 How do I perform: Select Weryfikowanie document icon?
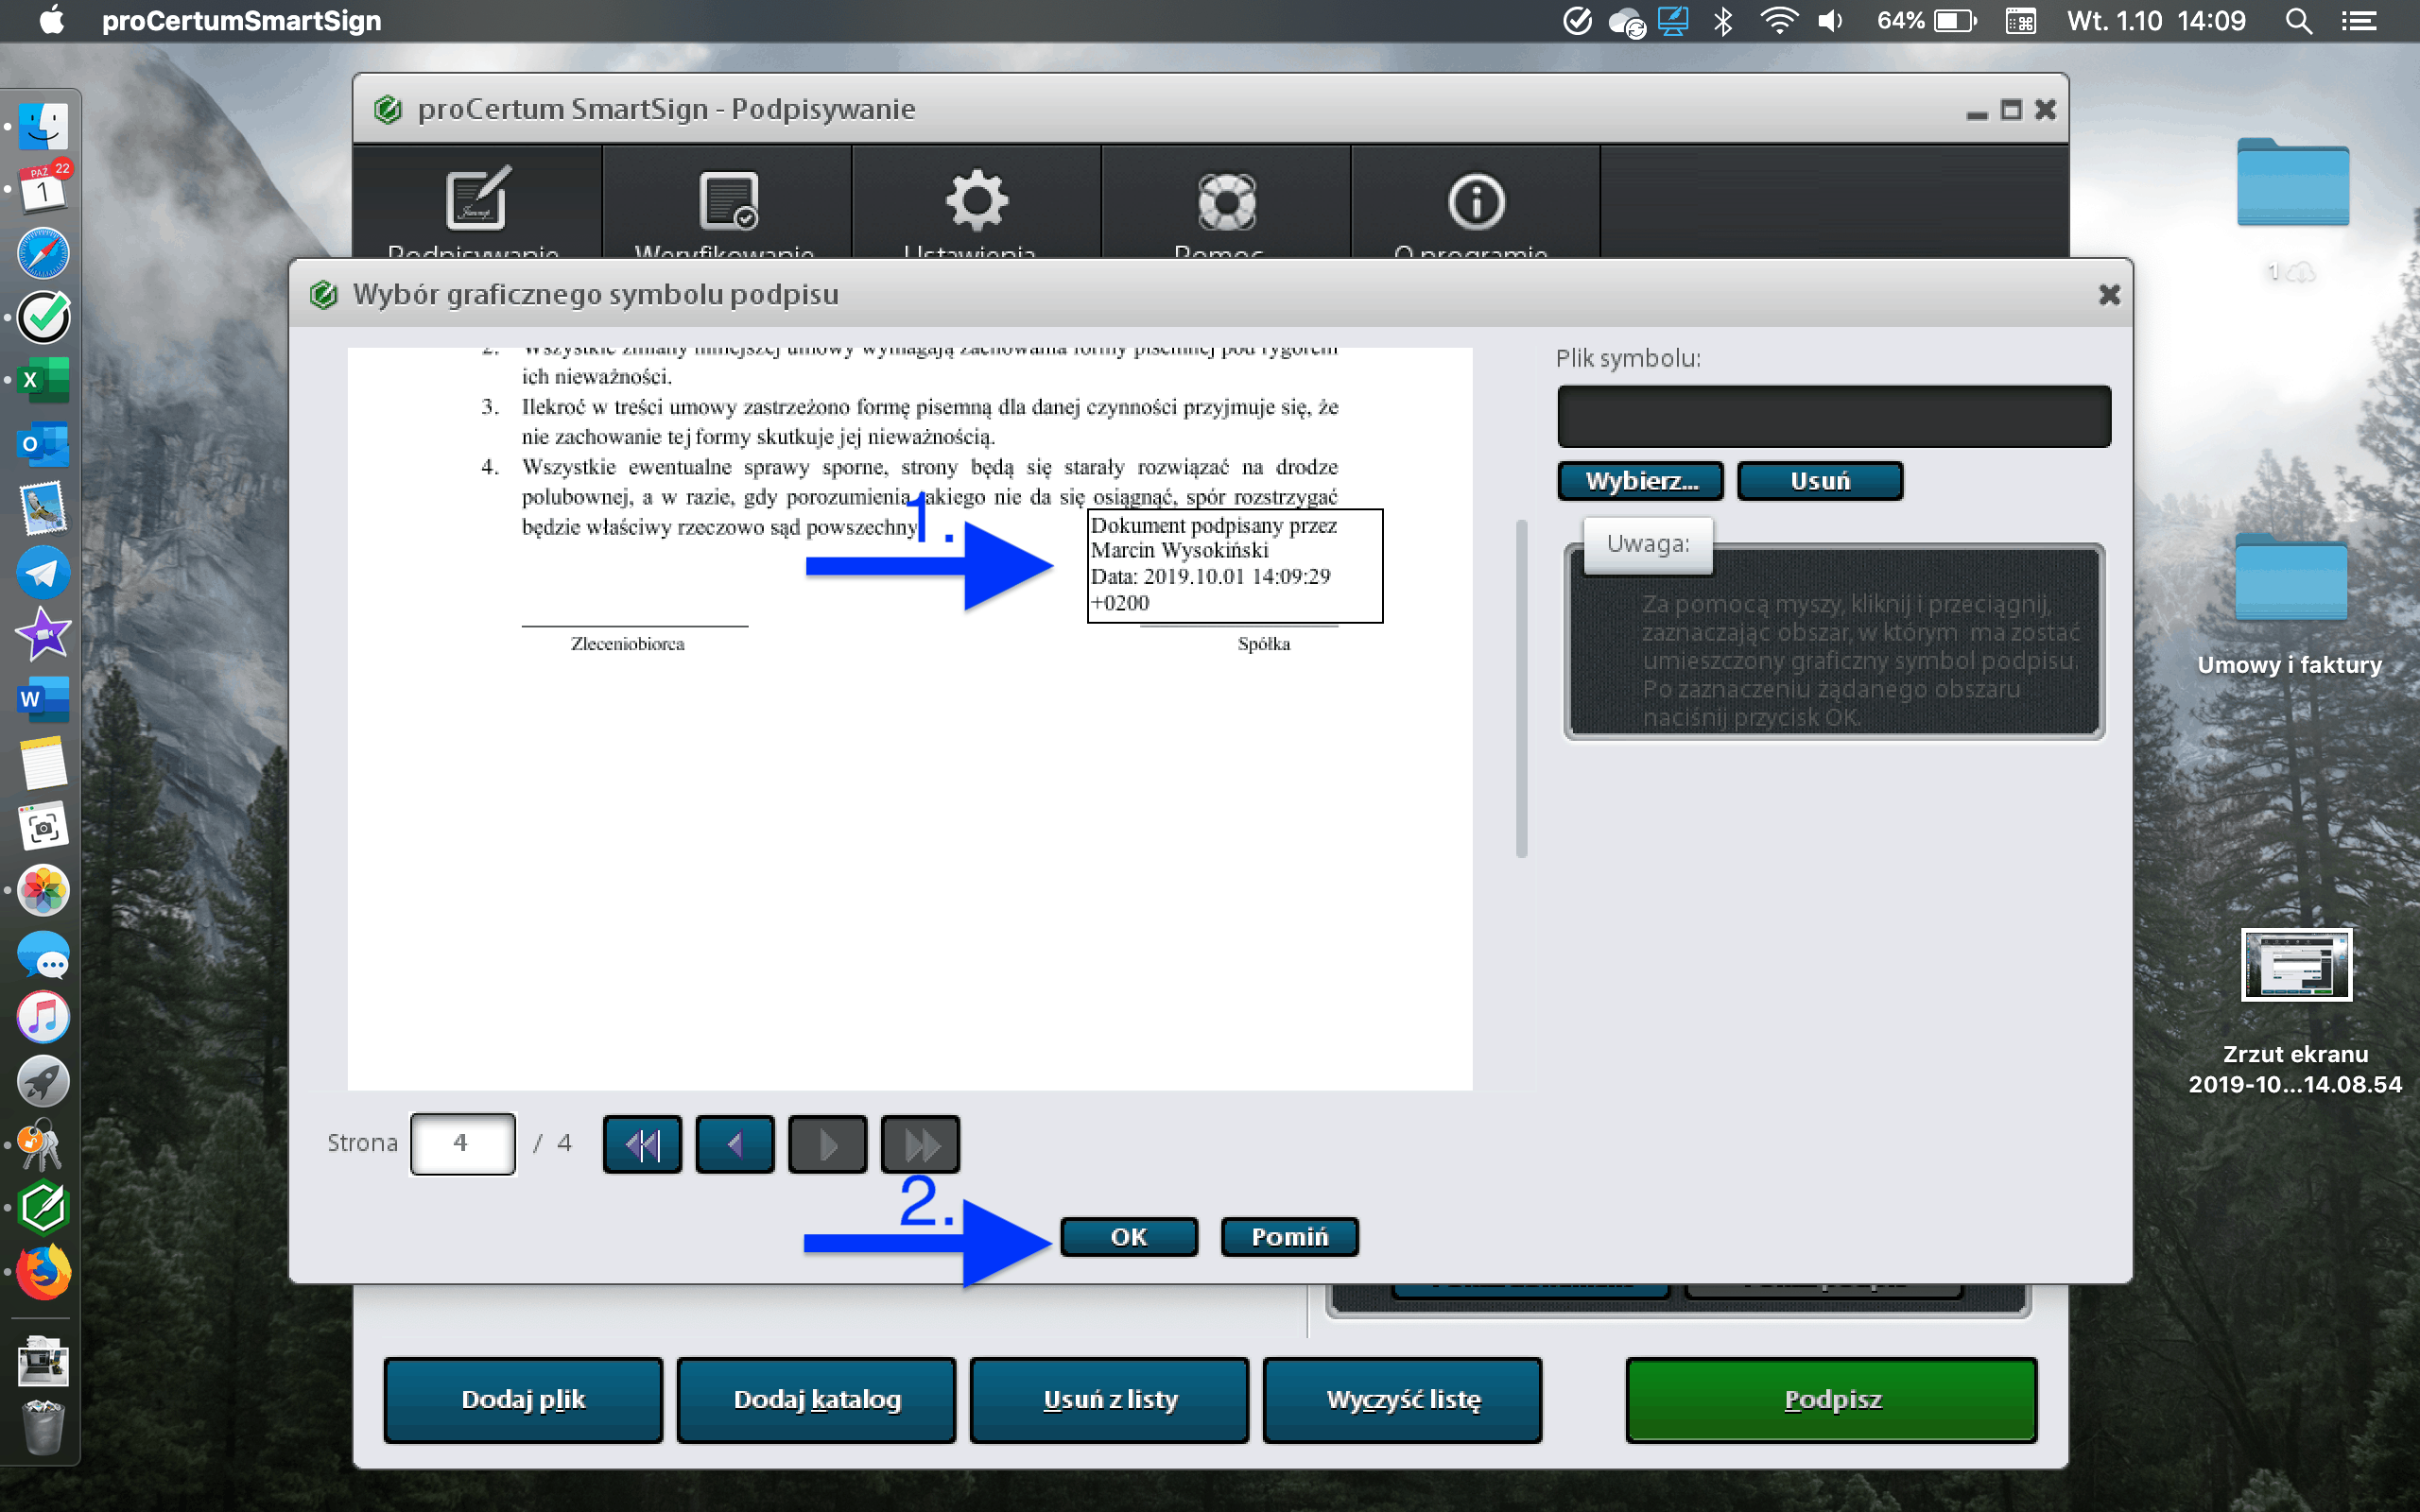[x=727, y=201]
